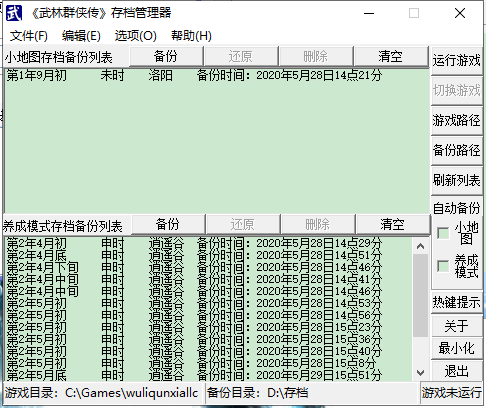This screenshot has height=408, width=486.
Task: Click 清空 button for 小地图存档备份列表
Action: point(391,56)
